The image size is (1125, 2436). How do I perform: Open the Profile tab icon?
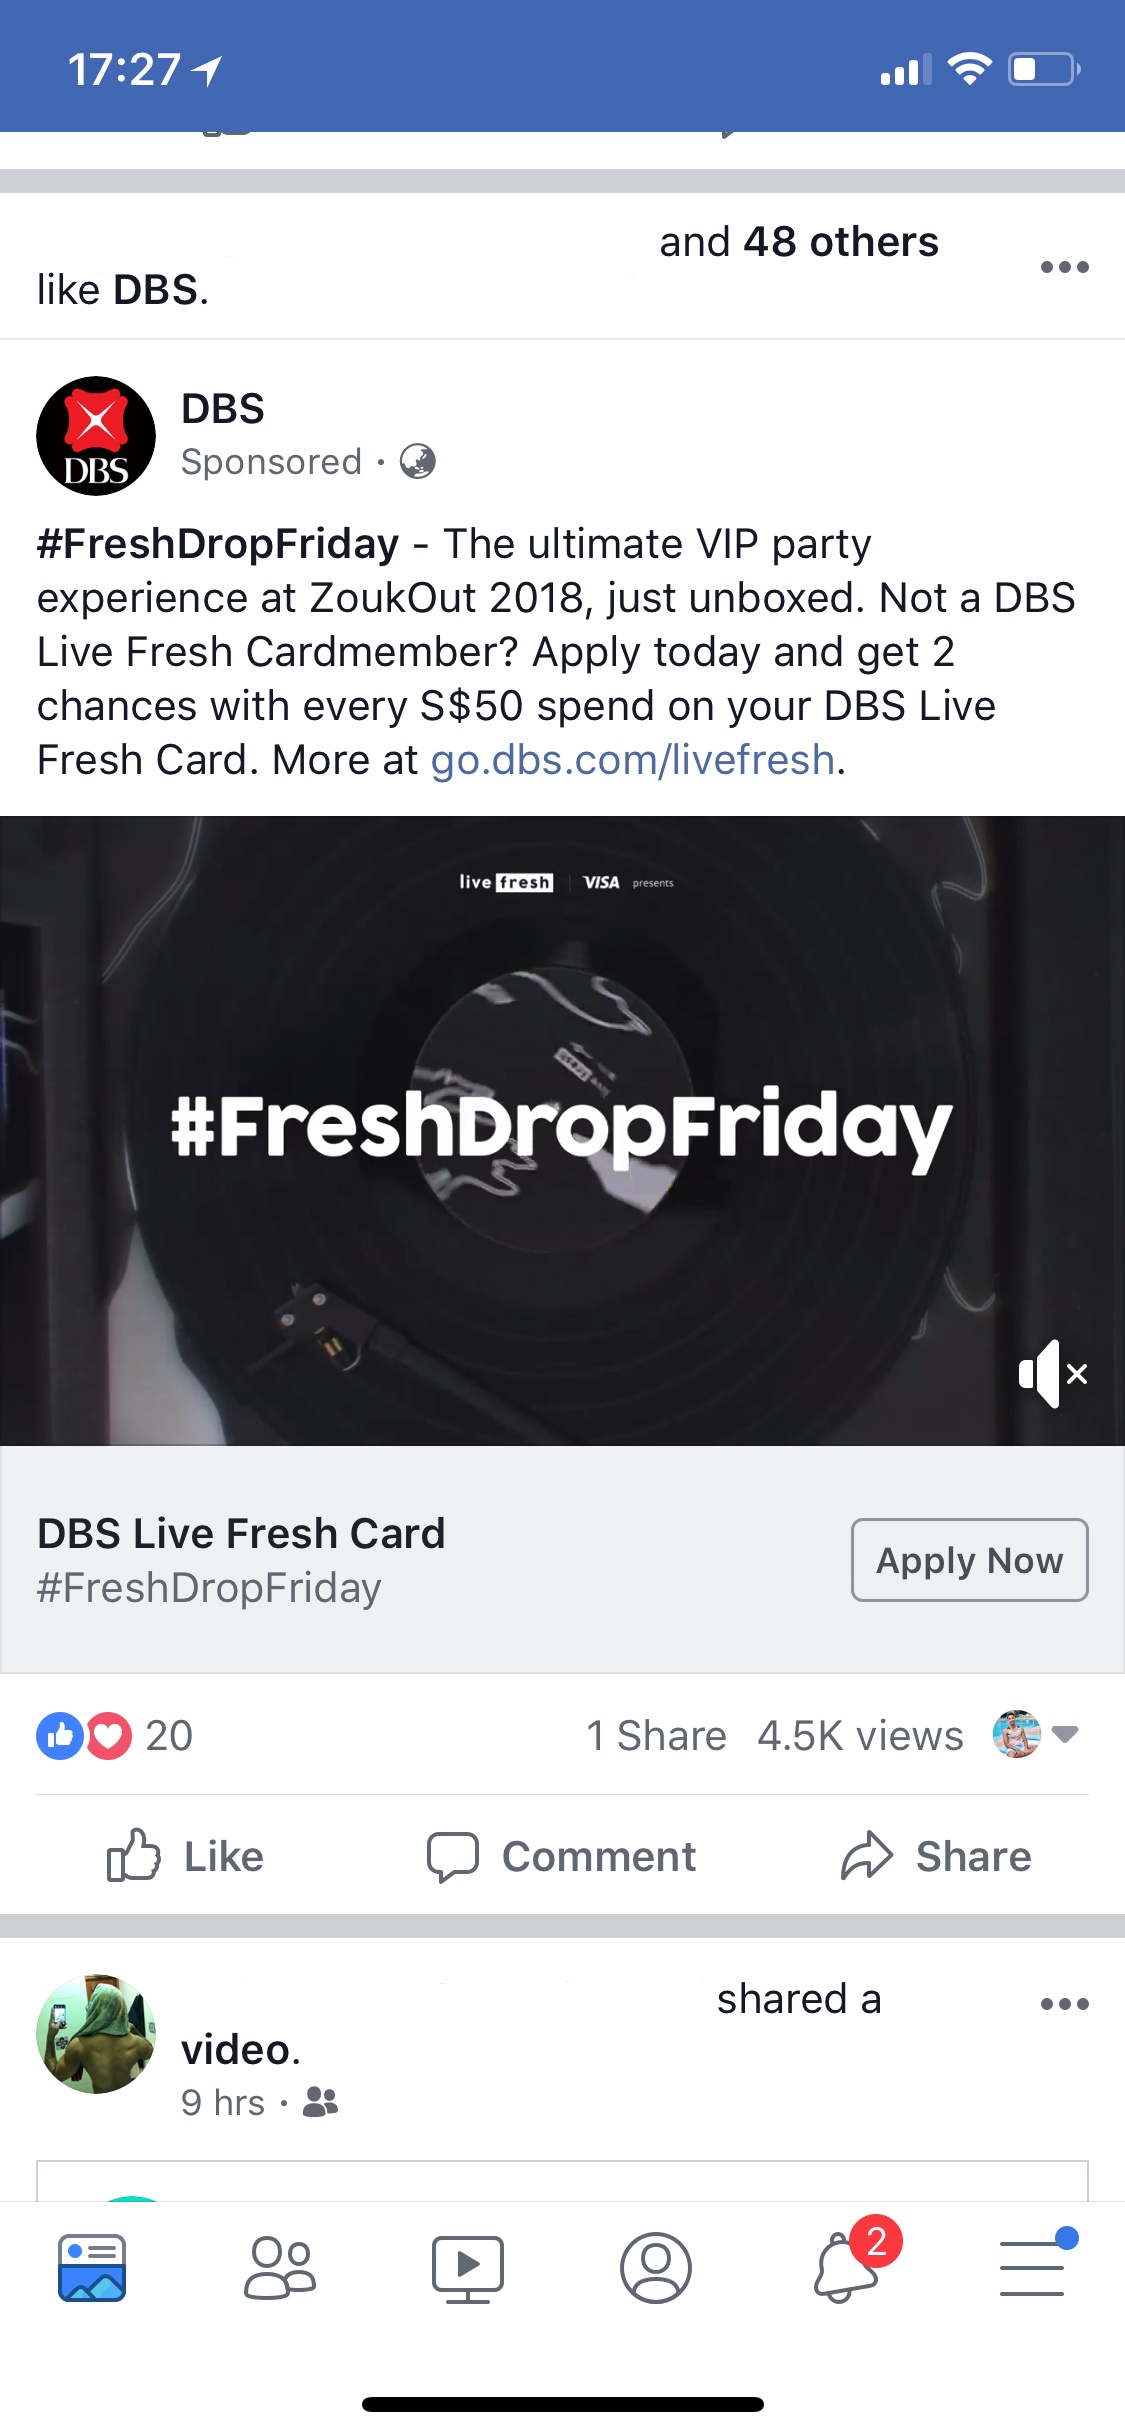point(655,2267)
